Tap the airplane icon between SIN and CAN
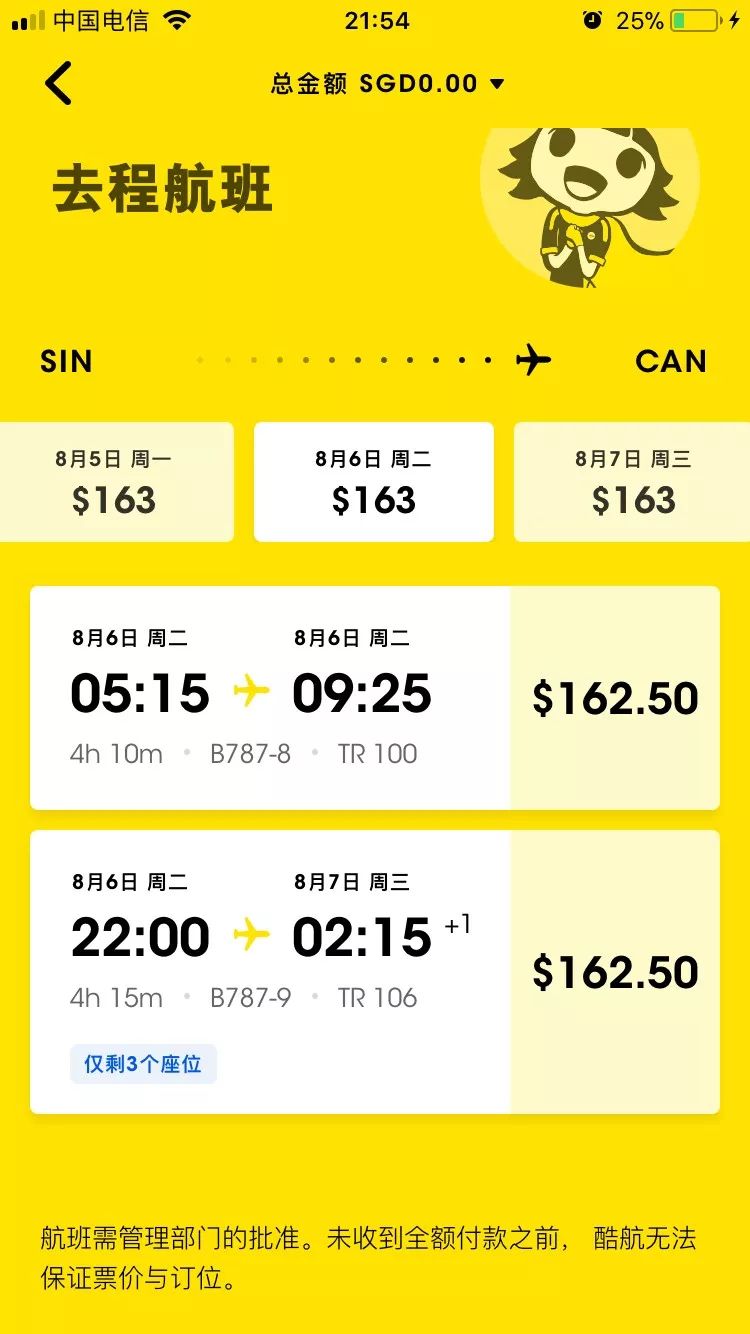The width and height of the screenshot is (750, 1334). click(x=533, y=360)
